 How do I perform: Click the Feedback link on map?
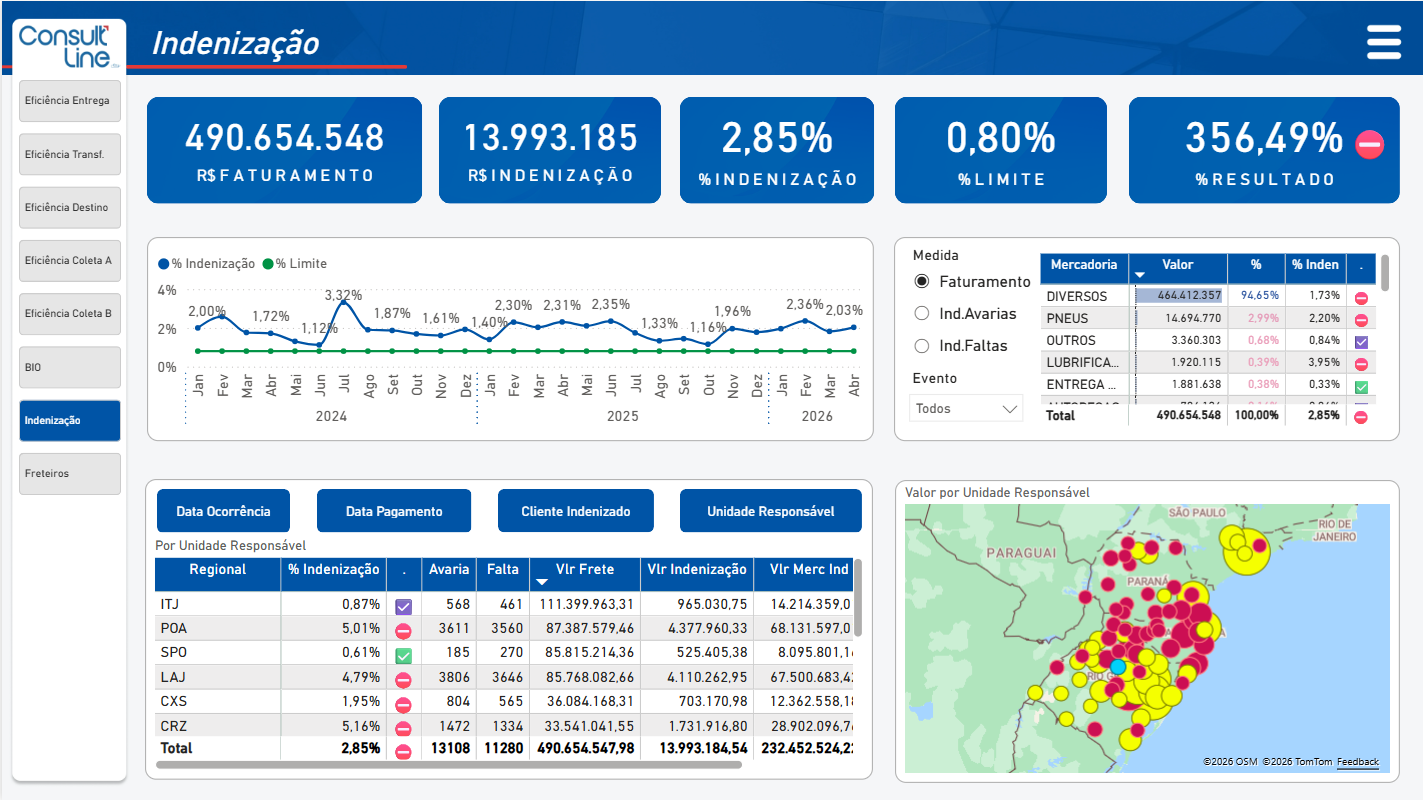1358,762
